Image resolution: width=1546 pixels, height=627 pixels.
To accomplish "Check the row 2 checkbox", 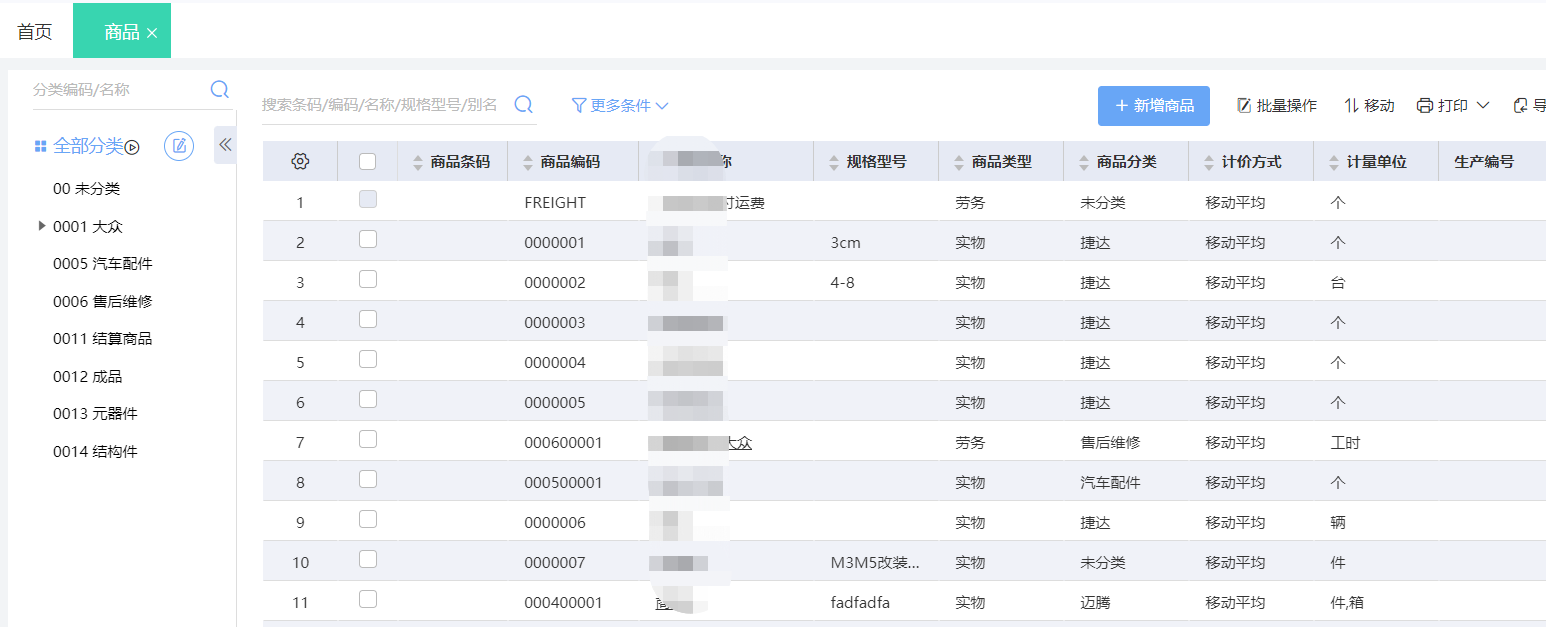I will (x=368, y=239).
